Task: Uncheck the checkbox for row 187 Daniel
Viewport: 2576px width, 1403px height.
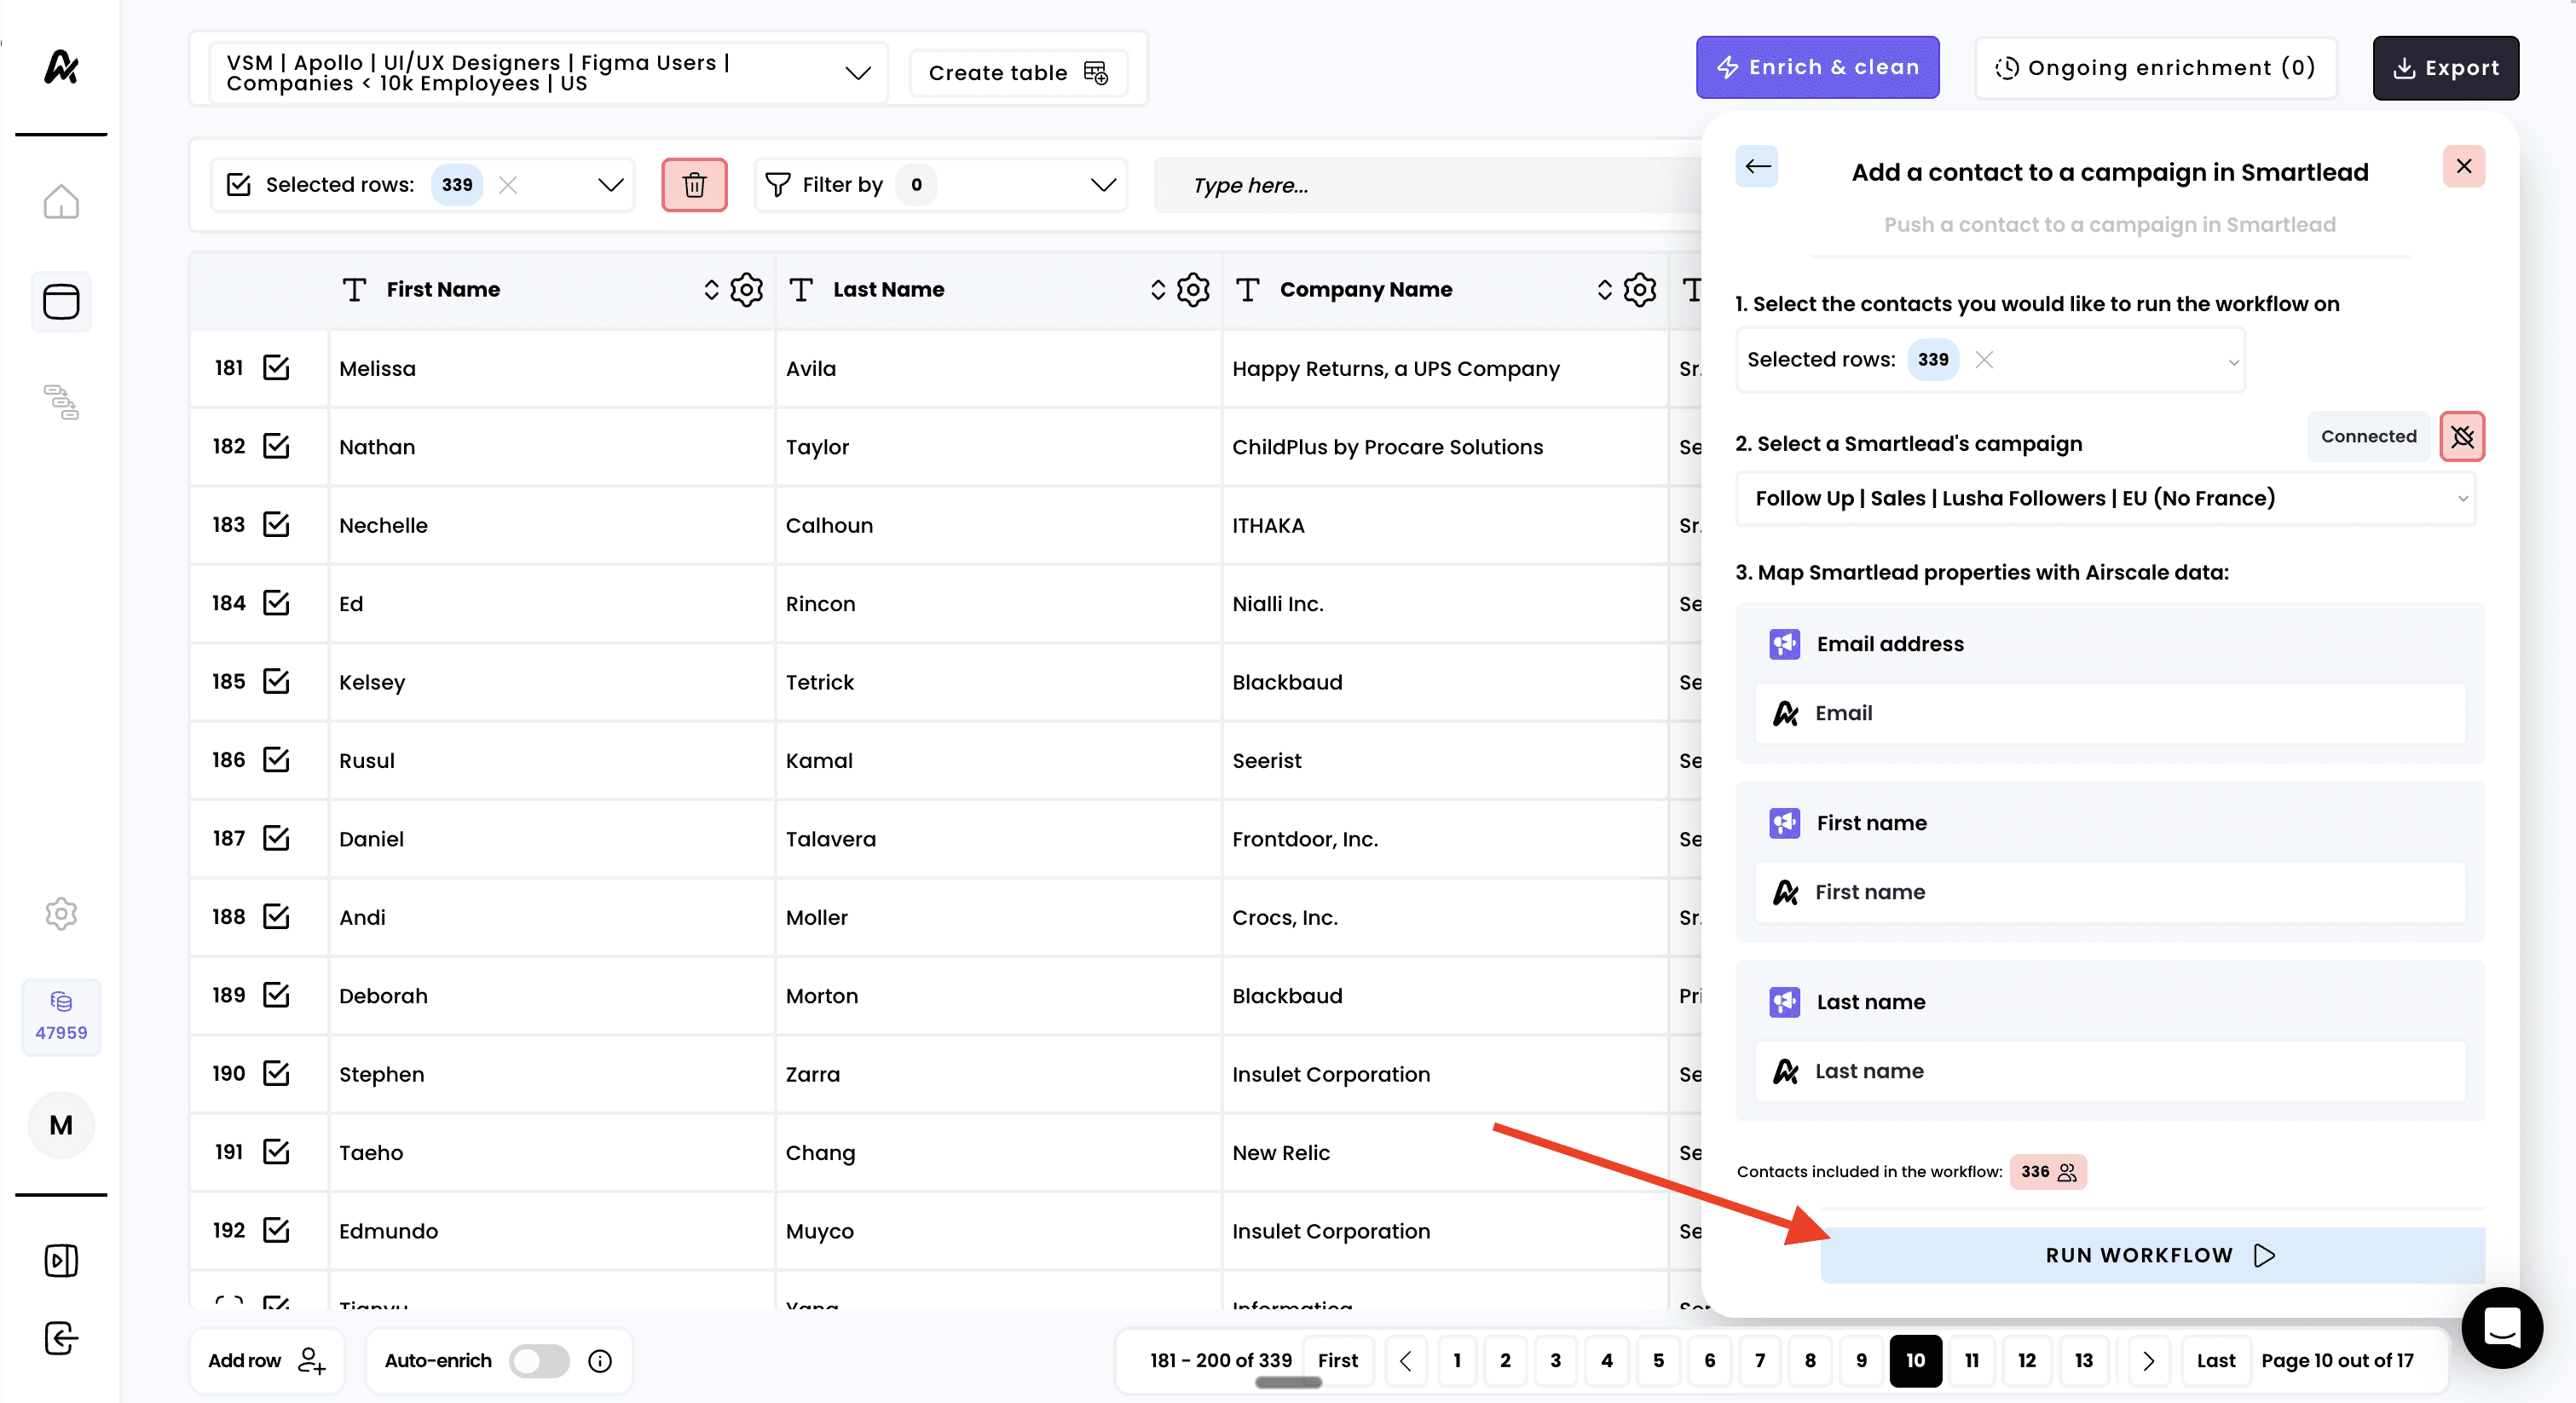Action: [x=276, y=838]
